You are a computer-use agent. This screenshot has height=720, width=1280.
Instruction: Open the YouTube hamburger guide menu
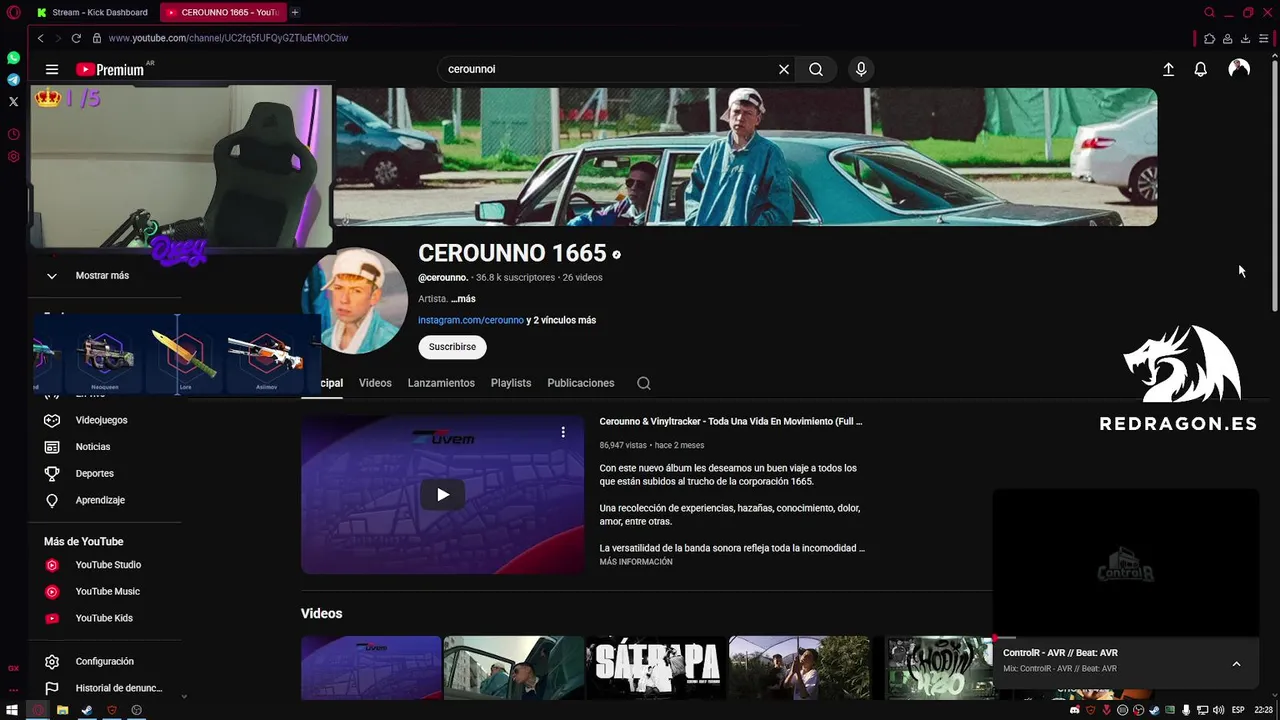point(52,69)
